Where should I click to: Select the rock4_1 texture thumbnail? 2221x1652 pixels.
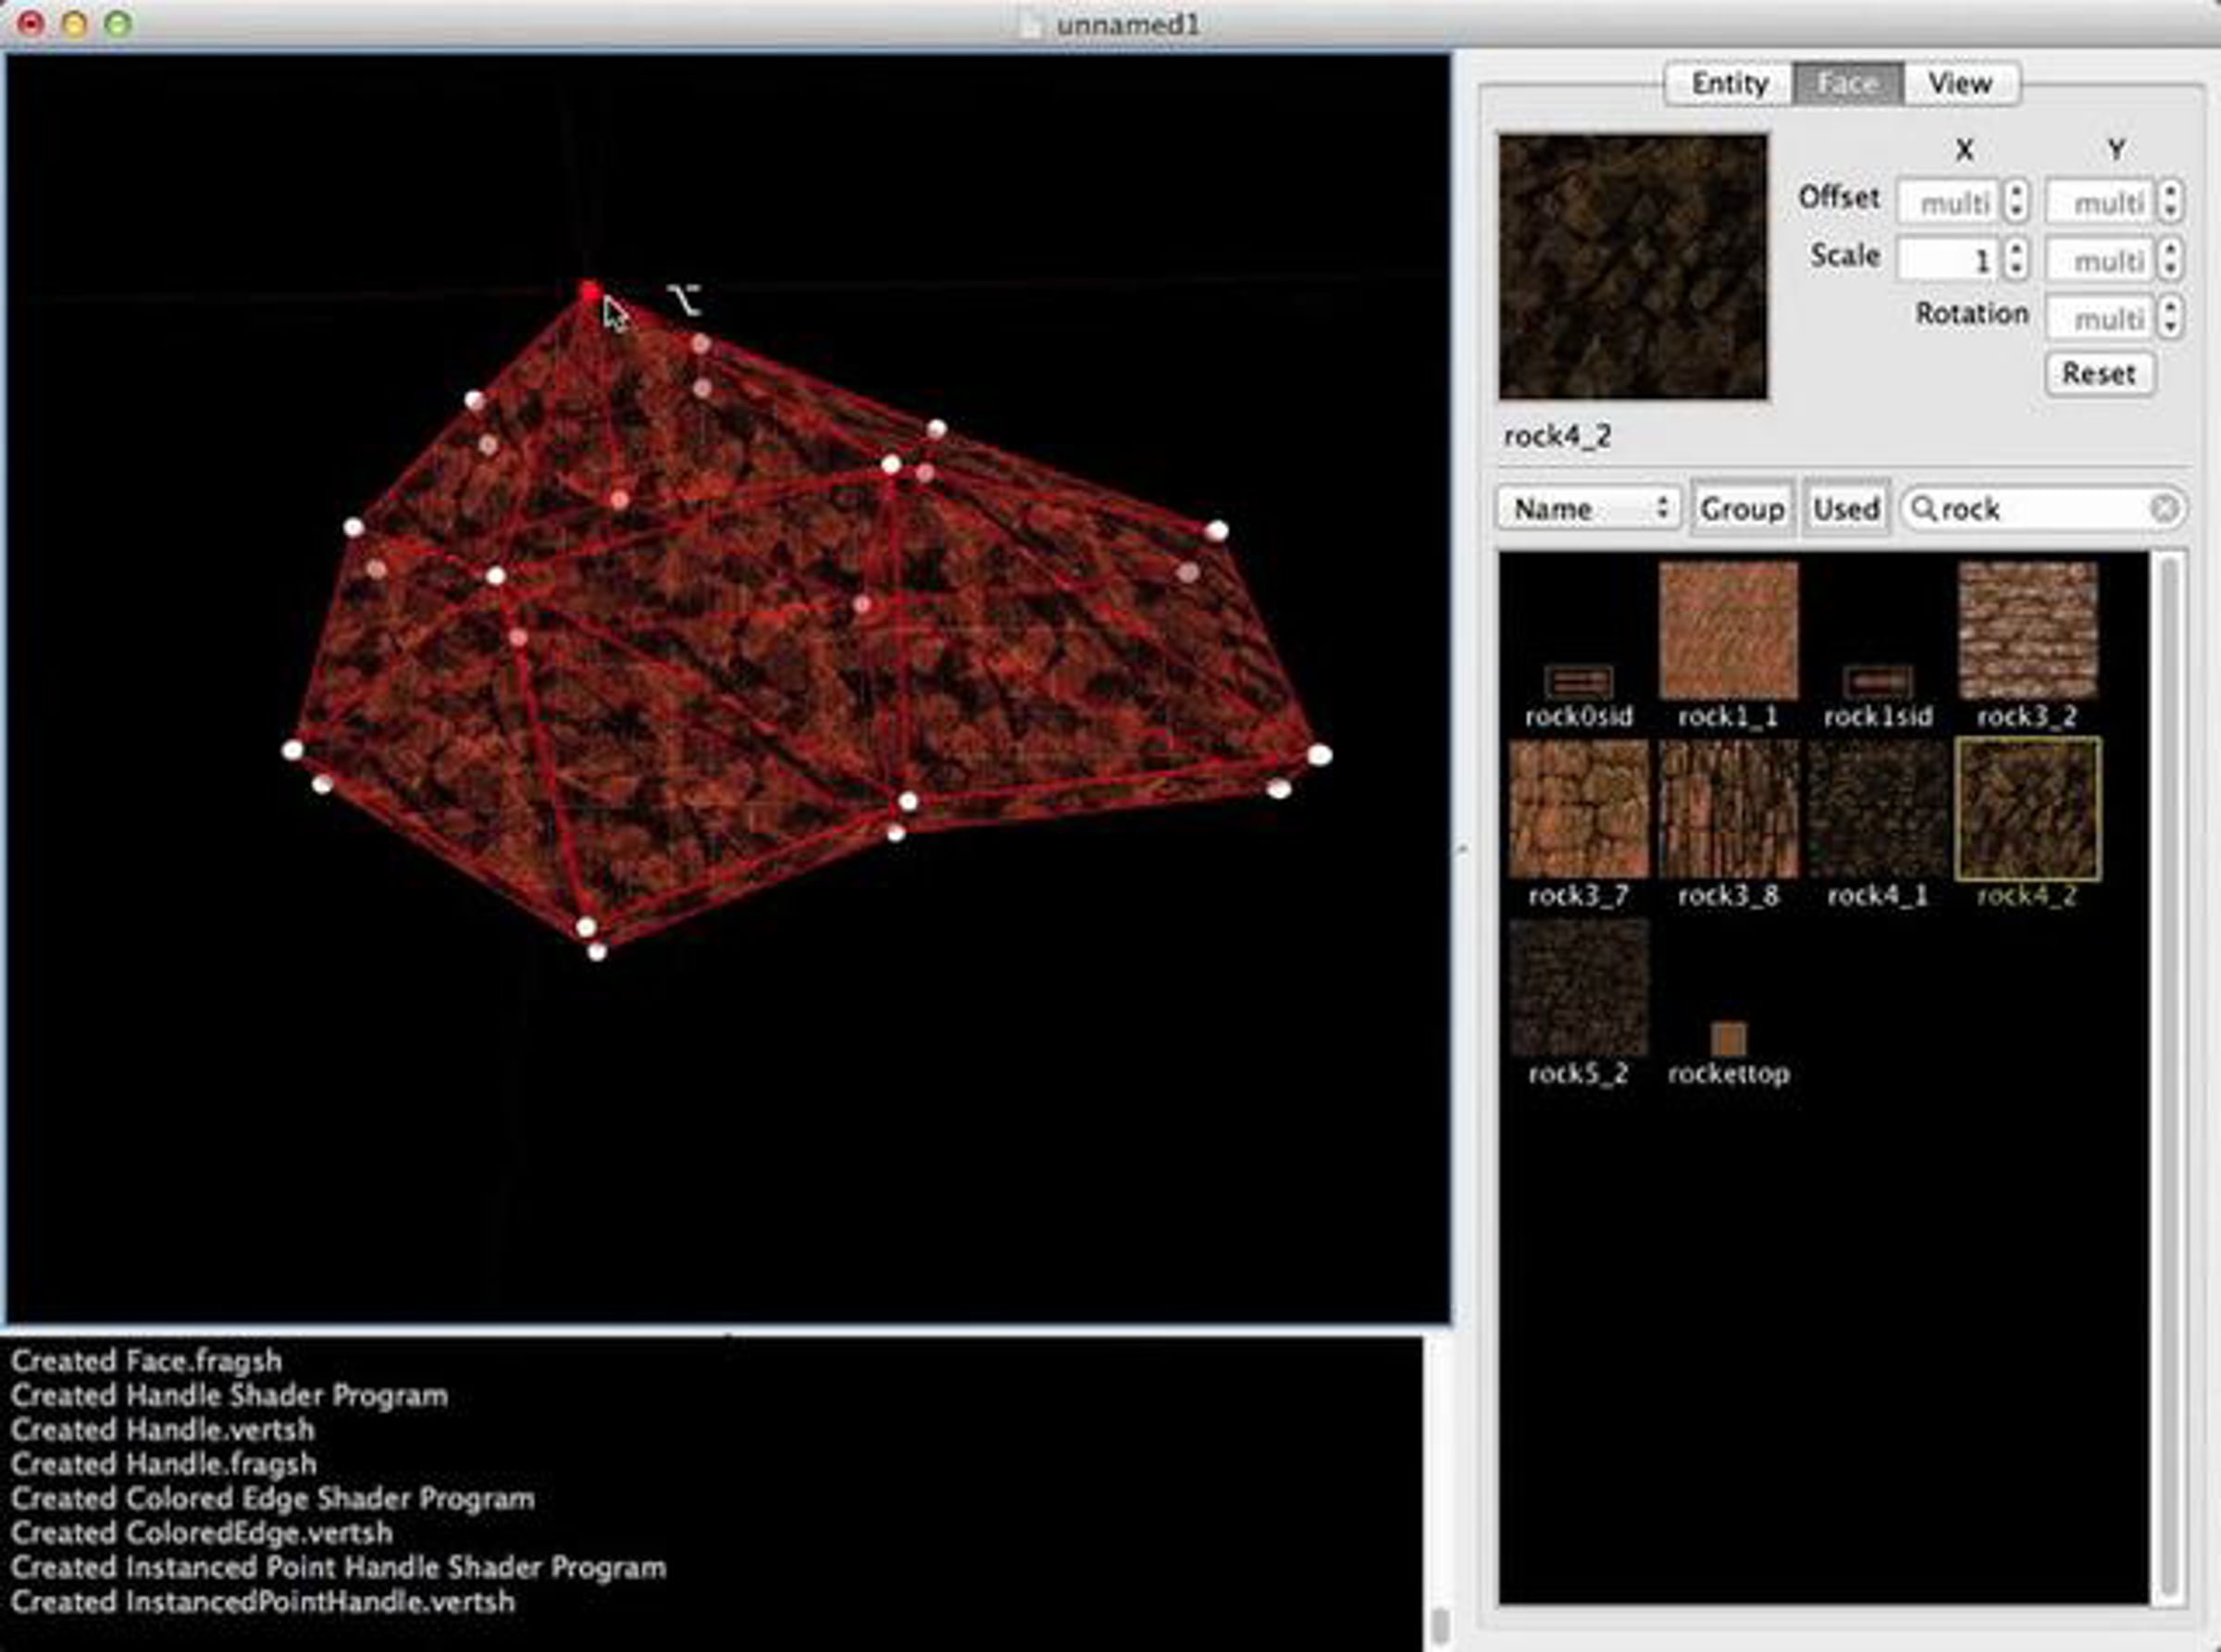tap(1877, 809)
